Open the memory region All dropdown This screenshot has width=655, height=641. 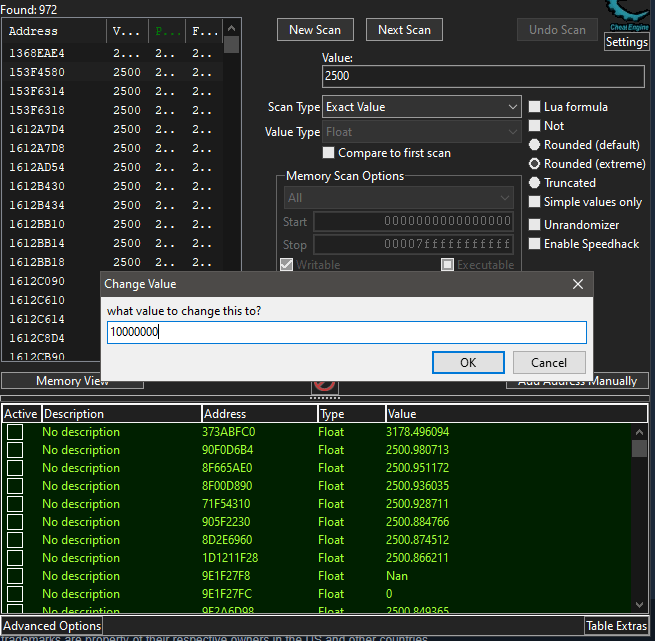pyautogui.click(x=399, y=198)
